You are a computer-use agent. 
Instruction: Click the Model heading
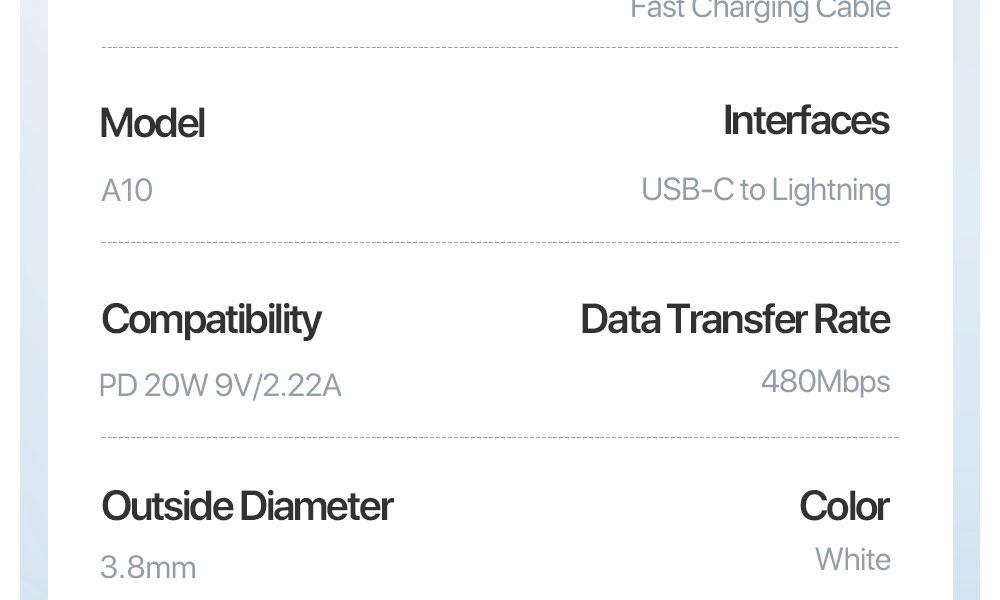click(152, 123)
